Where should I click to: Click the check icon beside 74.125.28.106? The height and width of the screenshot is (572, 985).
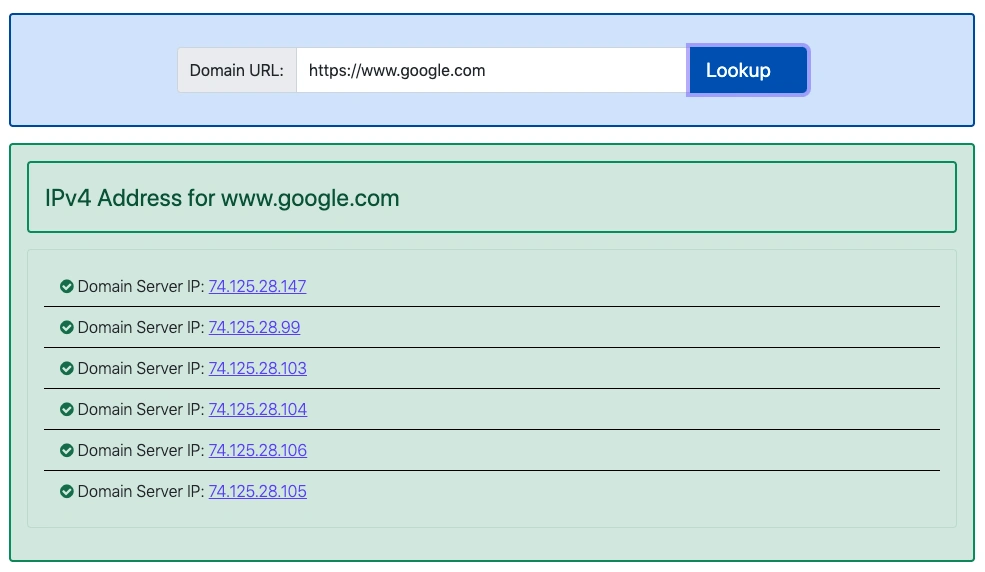pos(67,451)
